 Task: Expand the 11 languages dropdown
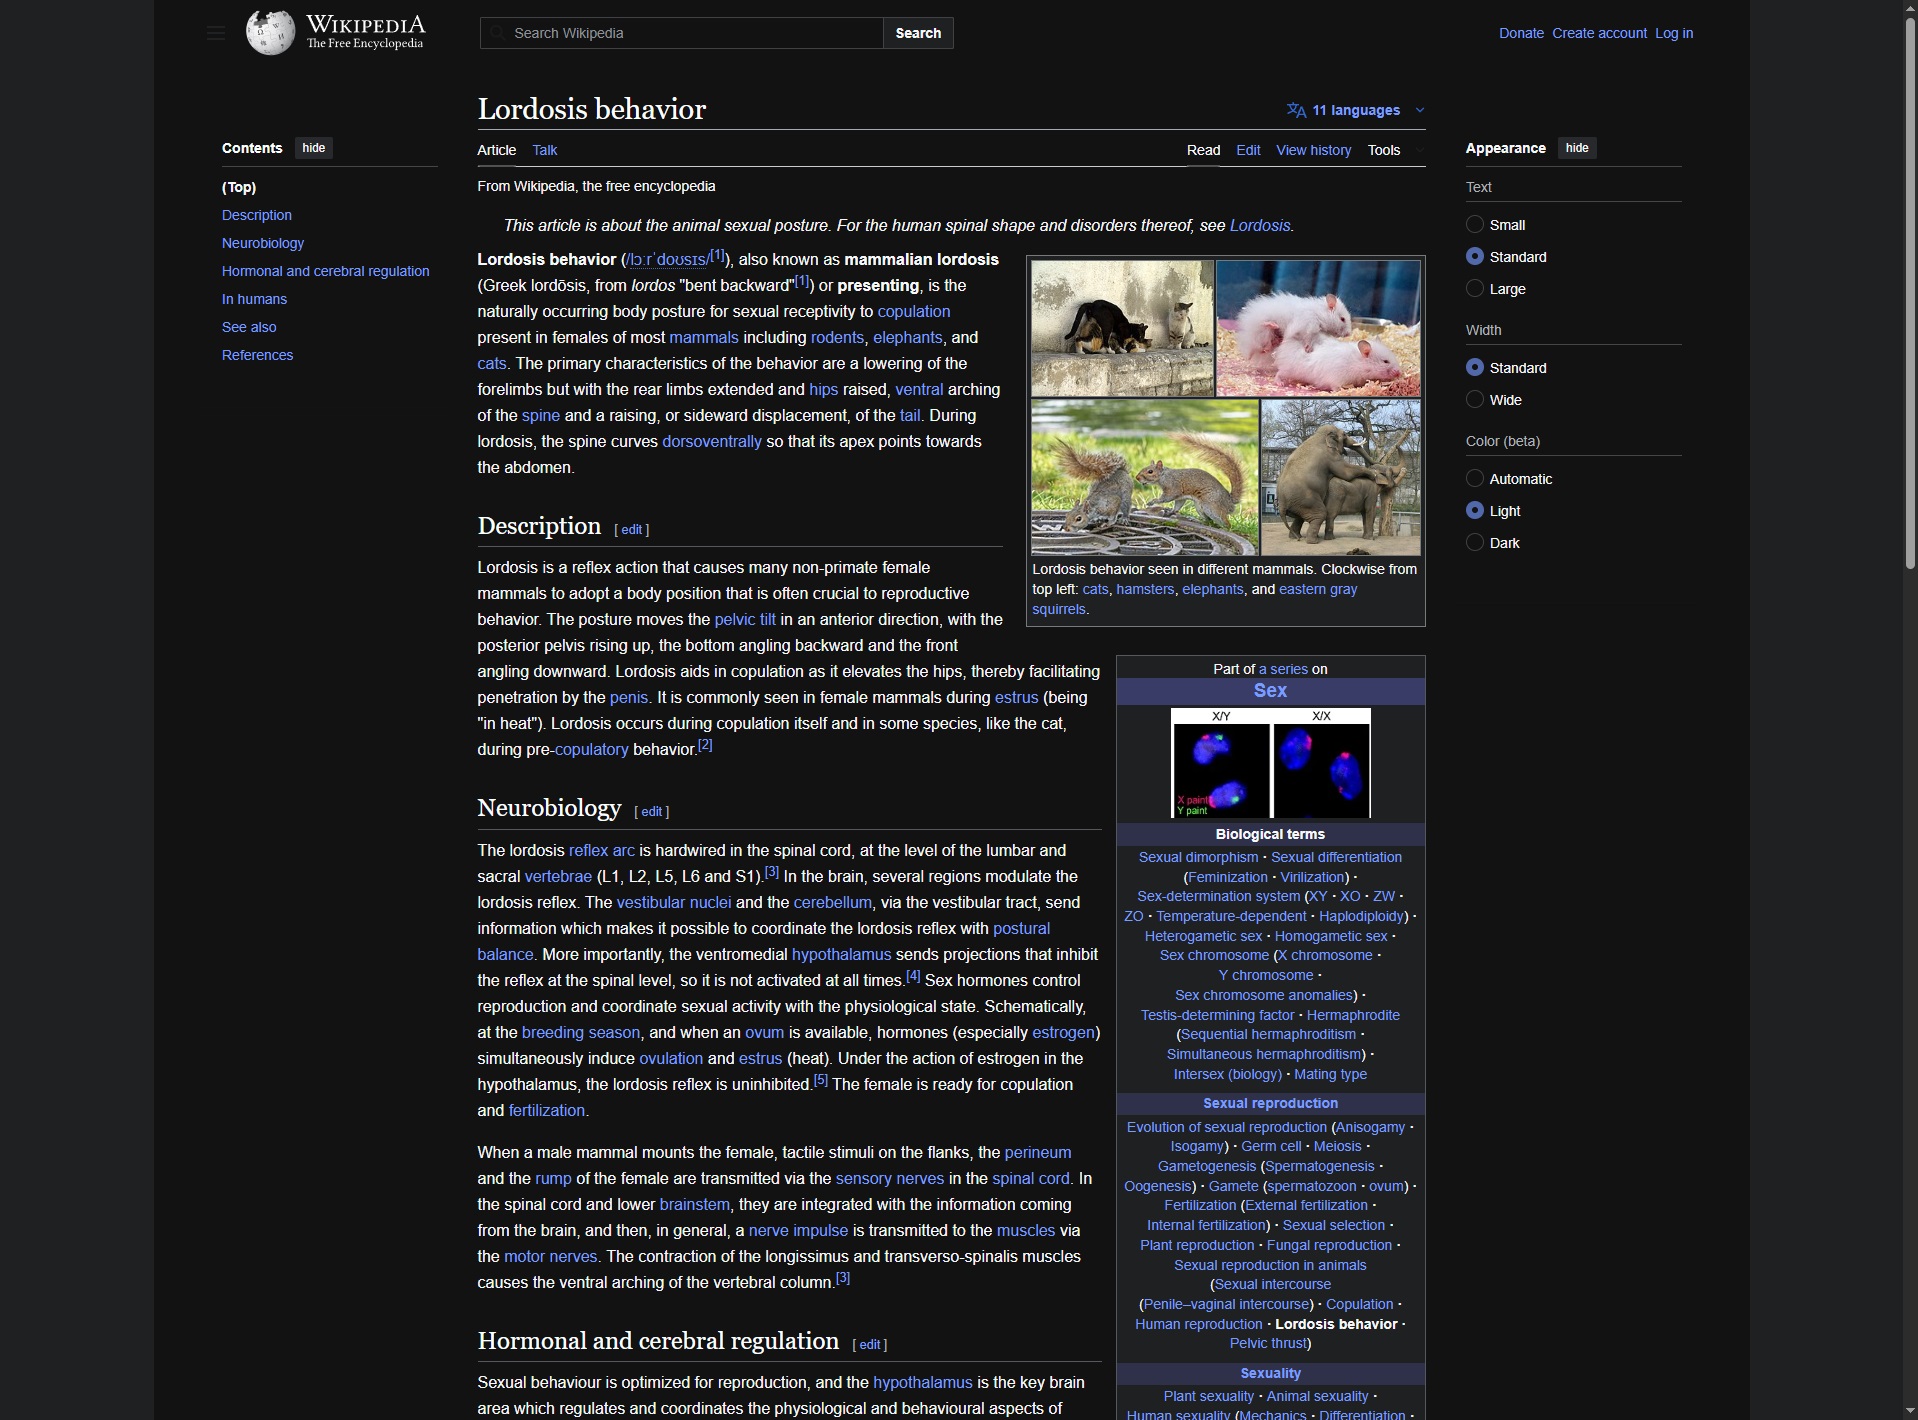[1356, 110]
